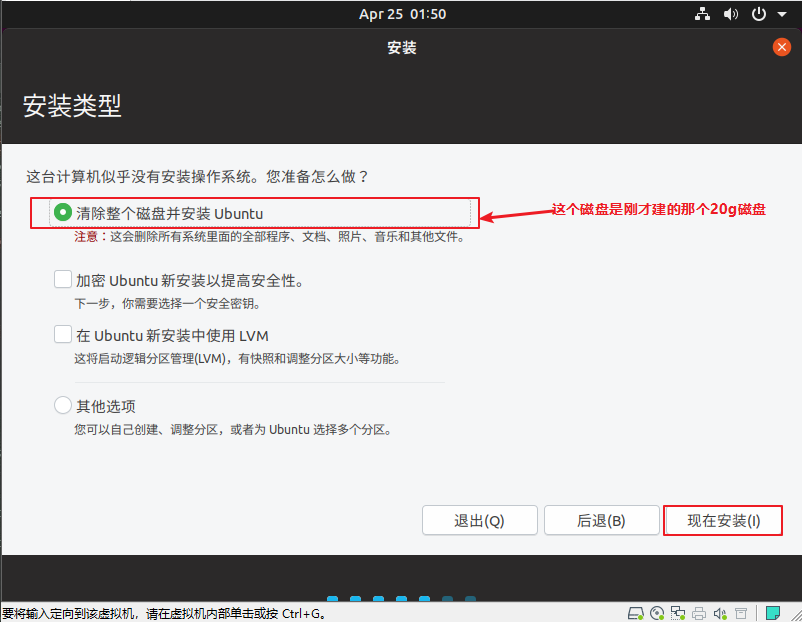Viewport: 802px width, 622px height.
Task: Click the hard disk status icon in VMware bar
Action: 636,613
